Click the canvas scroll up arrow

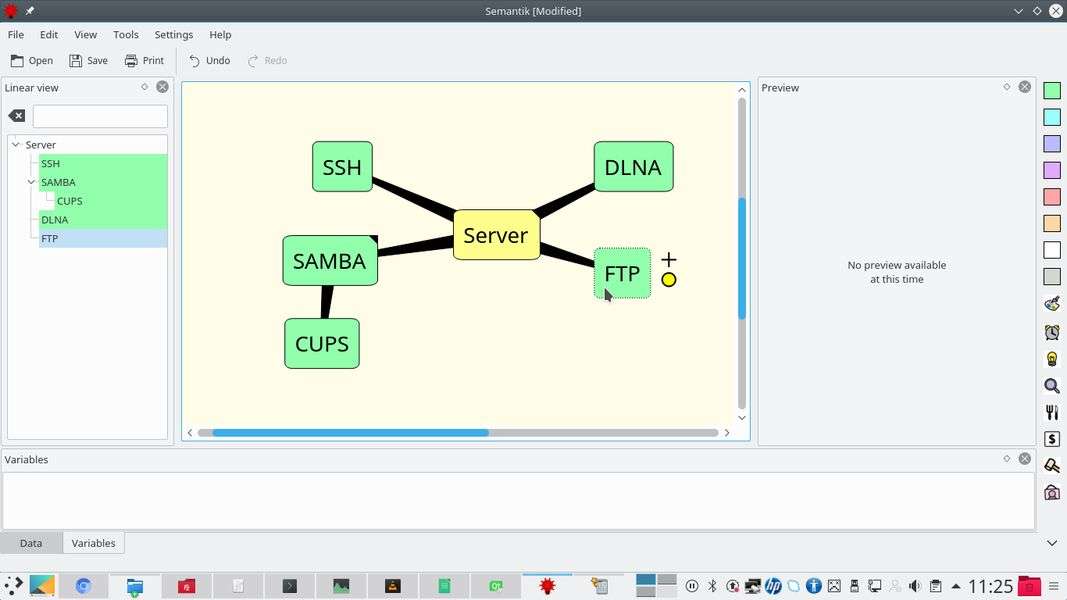coord(742,90)
